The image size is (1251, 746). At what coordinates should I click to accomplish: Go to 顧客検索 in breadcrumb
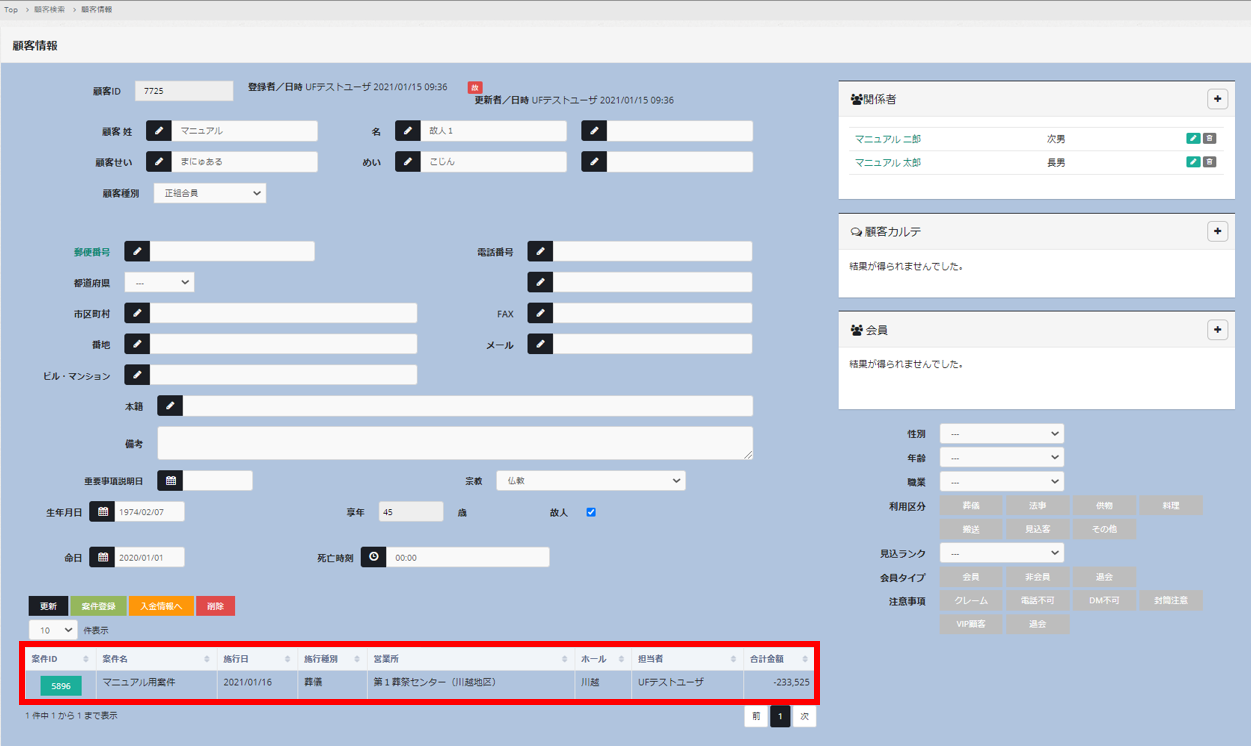coord(49,10)
